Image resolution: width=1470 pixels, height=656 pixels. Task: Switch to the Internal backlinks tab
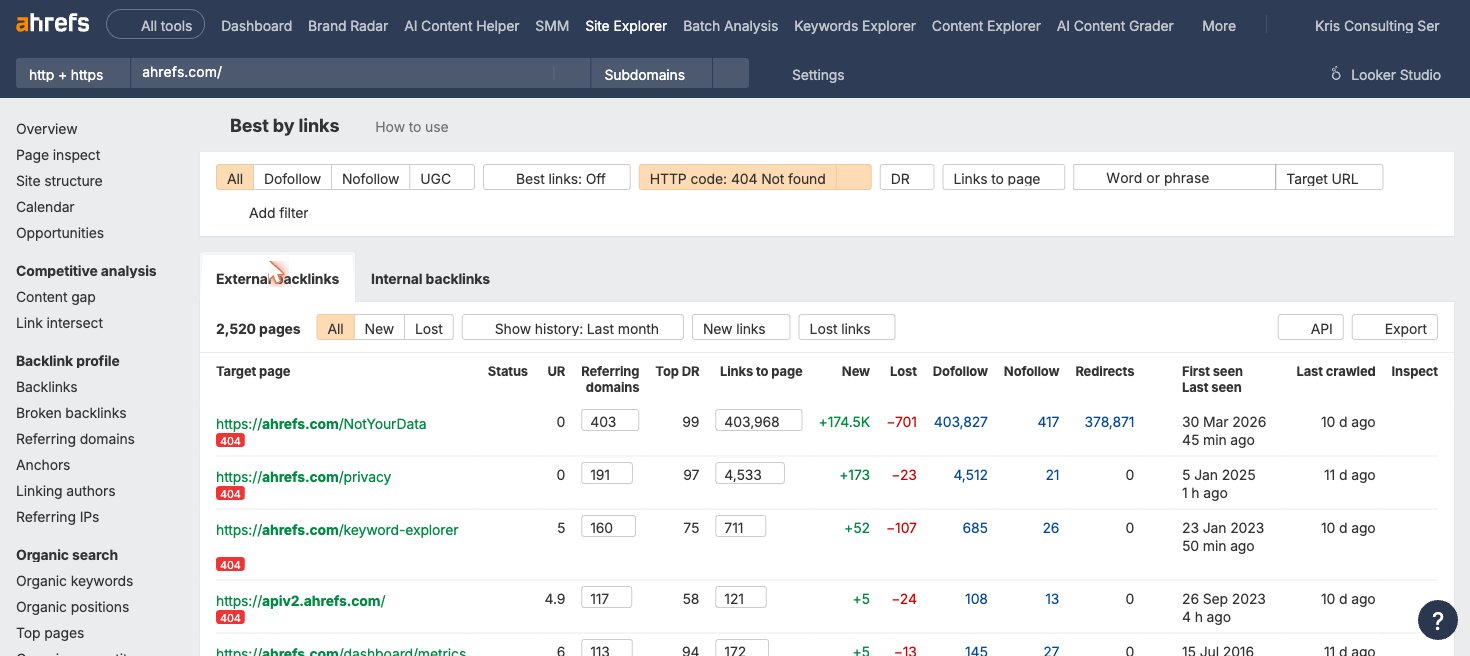coord(430,279)
